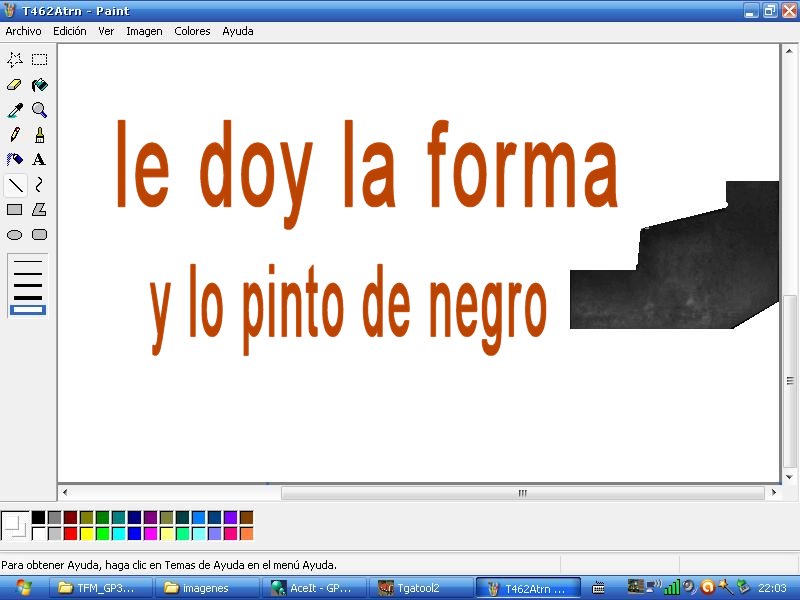Image resolution: width=800 pixels, height=600 pixels.
Task: Choose the thinnest line width option
Action: coord(28,263)
